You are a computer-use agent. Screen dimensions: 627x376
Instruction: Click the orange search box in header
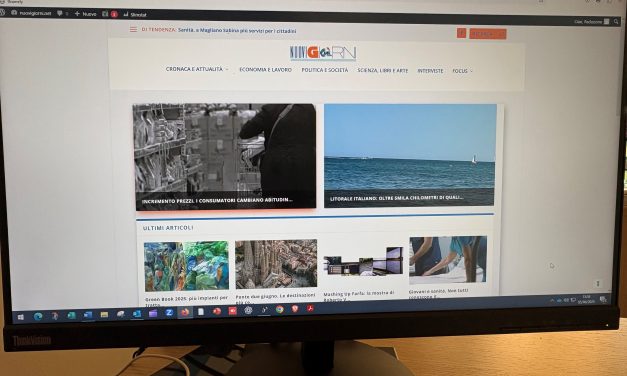tap(487, 34)
